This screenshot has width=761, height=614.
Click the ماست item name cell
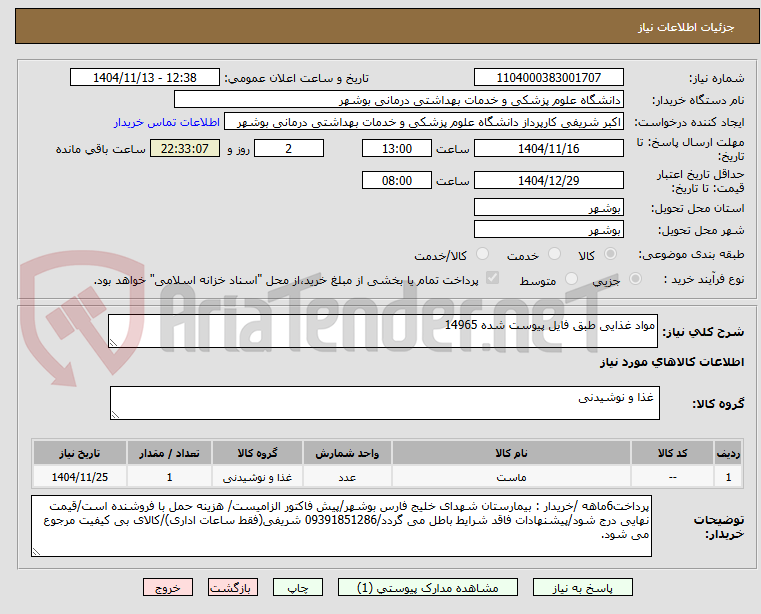[511, 477]
